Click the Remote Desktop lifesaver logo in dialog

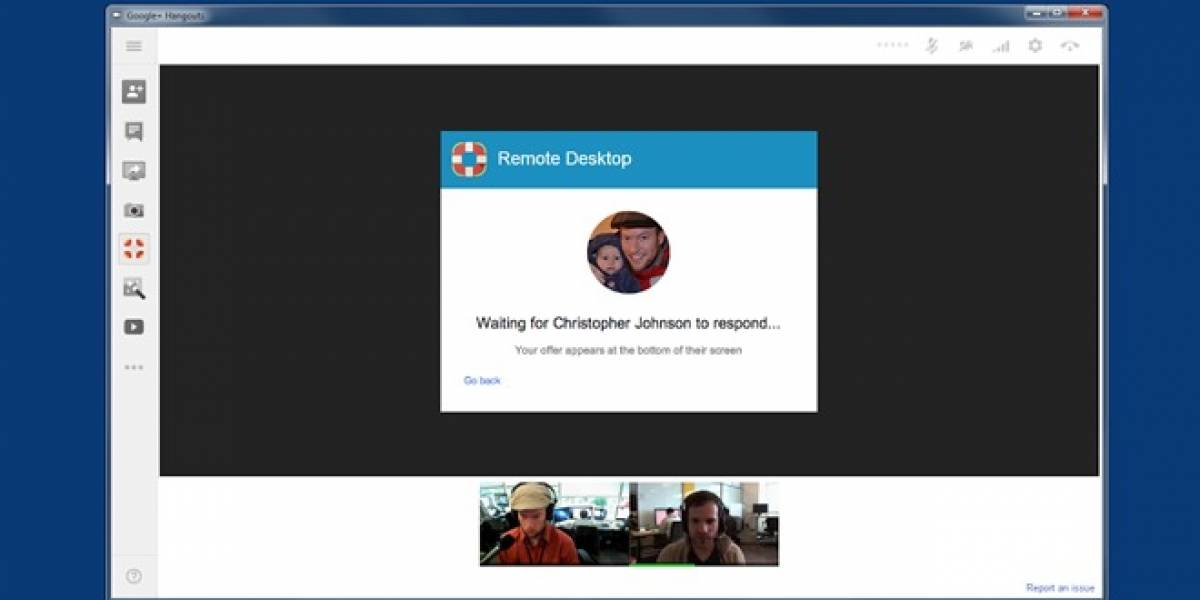[x=469, y=159]
